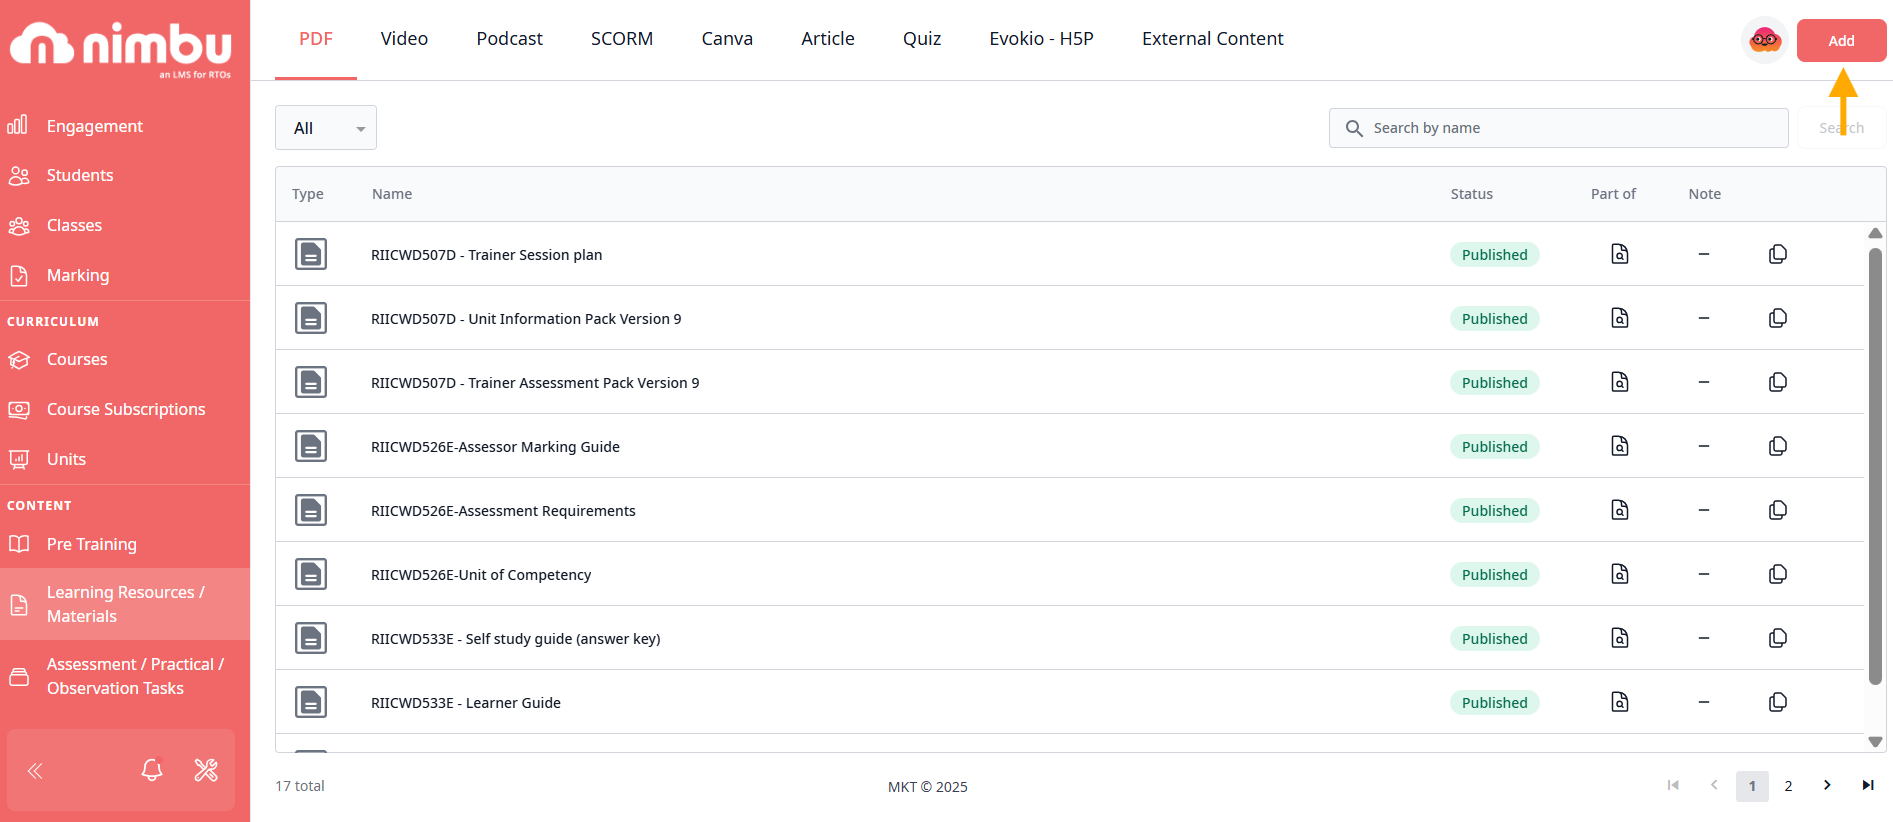Image resolution: width=1893 pixels, height=822 pixels.
Task: Click Published badge of Trainer Assessment Pack
Action: 1495,383
